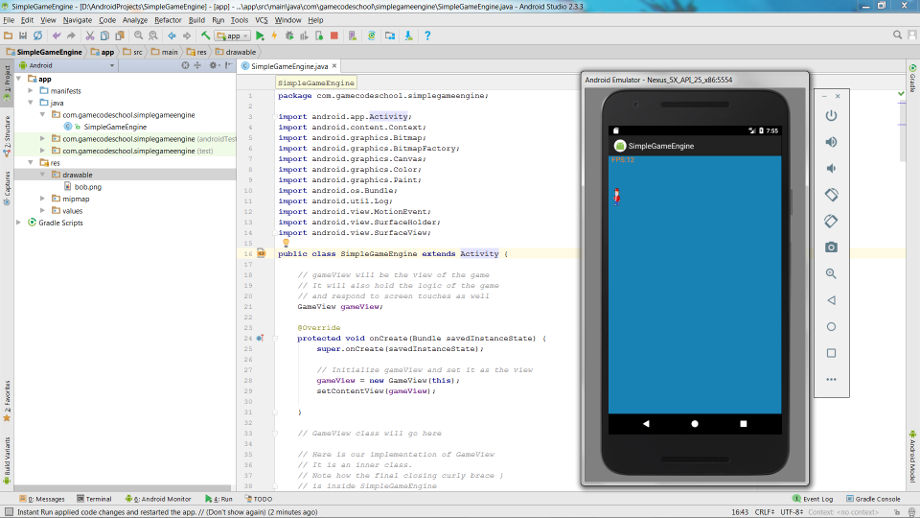
Task: Open the File menu
Action: (x=9, y=20)
